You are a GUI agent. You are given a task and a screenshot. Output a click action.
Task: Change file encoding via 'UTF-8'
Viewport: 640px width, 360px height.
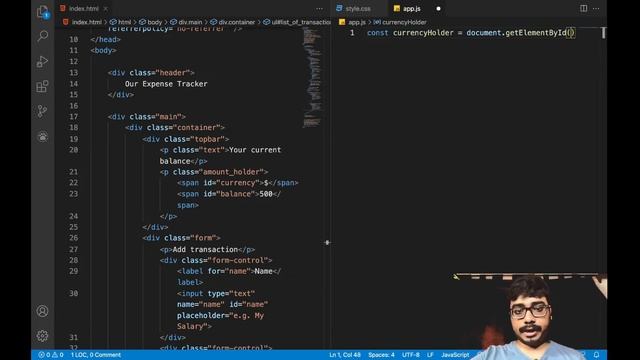point(411,355)
